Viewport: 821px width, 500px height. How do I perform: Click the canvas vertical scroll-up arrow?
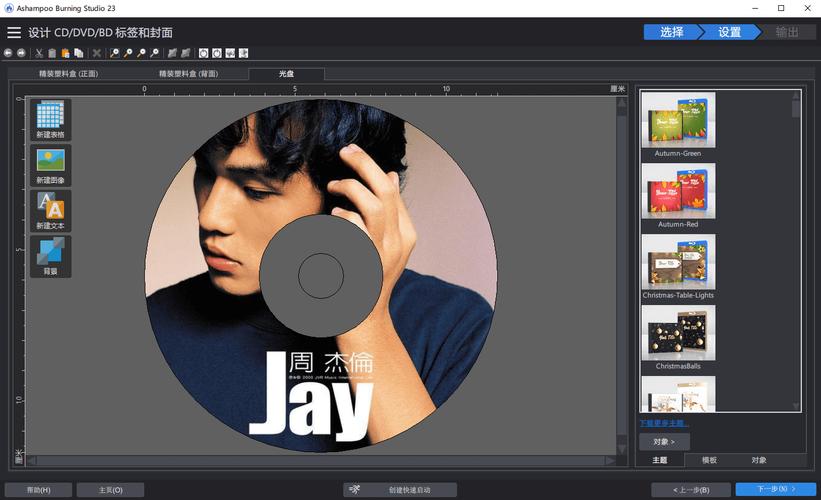[x=622, y=103]
